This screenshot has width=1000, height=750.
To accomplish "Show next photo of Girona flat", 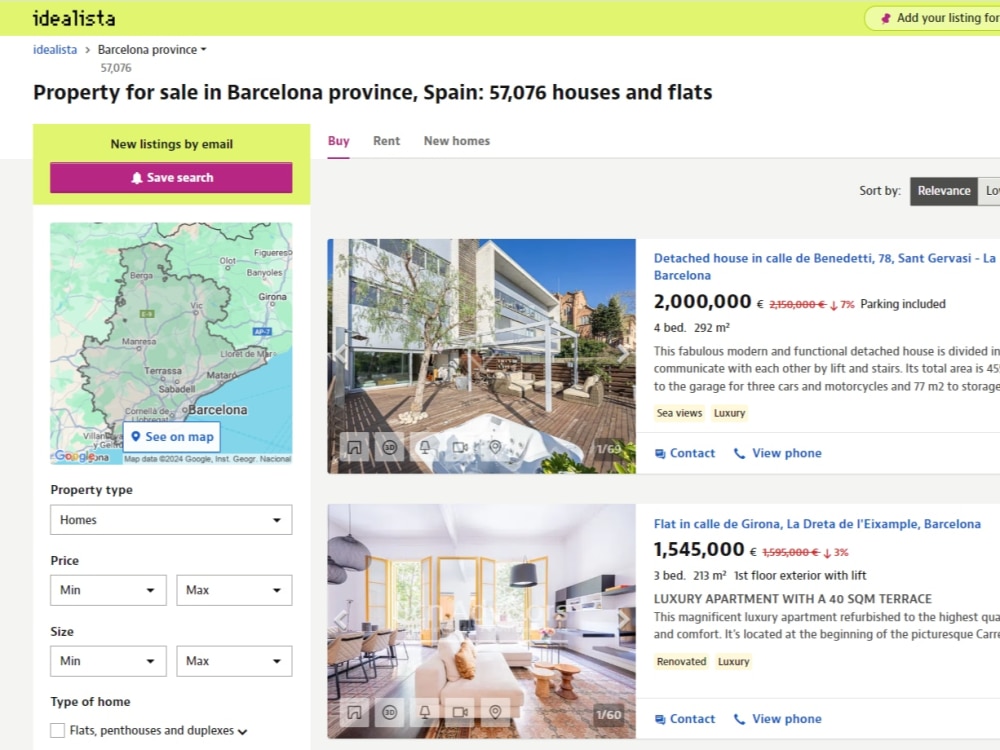I will [x=622, y=619].
